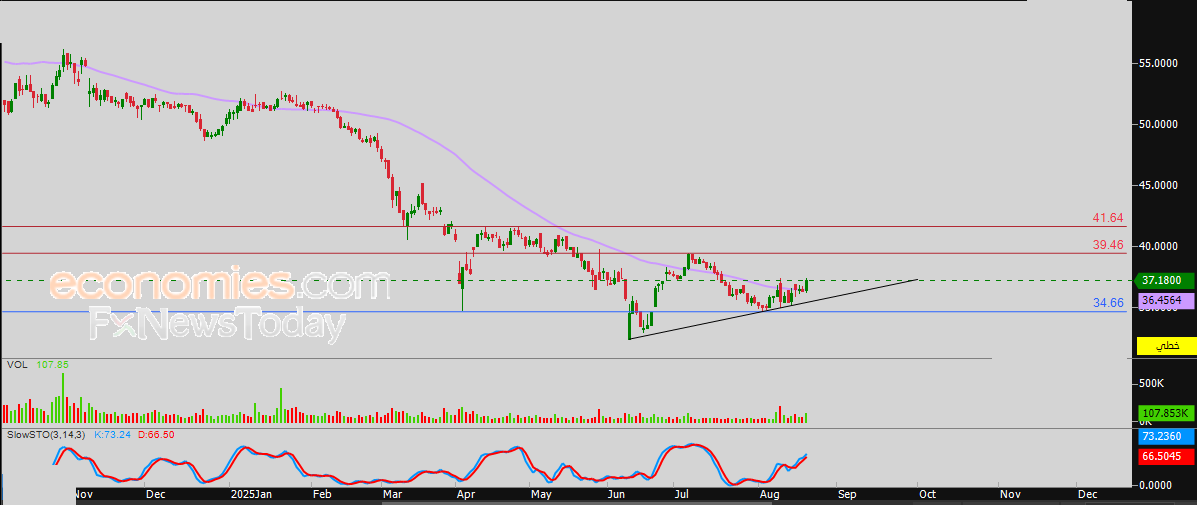Click the 0.0000 stochastic axis label
The height and width of the screenshot is (505, 1197).
pyautogui.click(x=1157, y=485)
